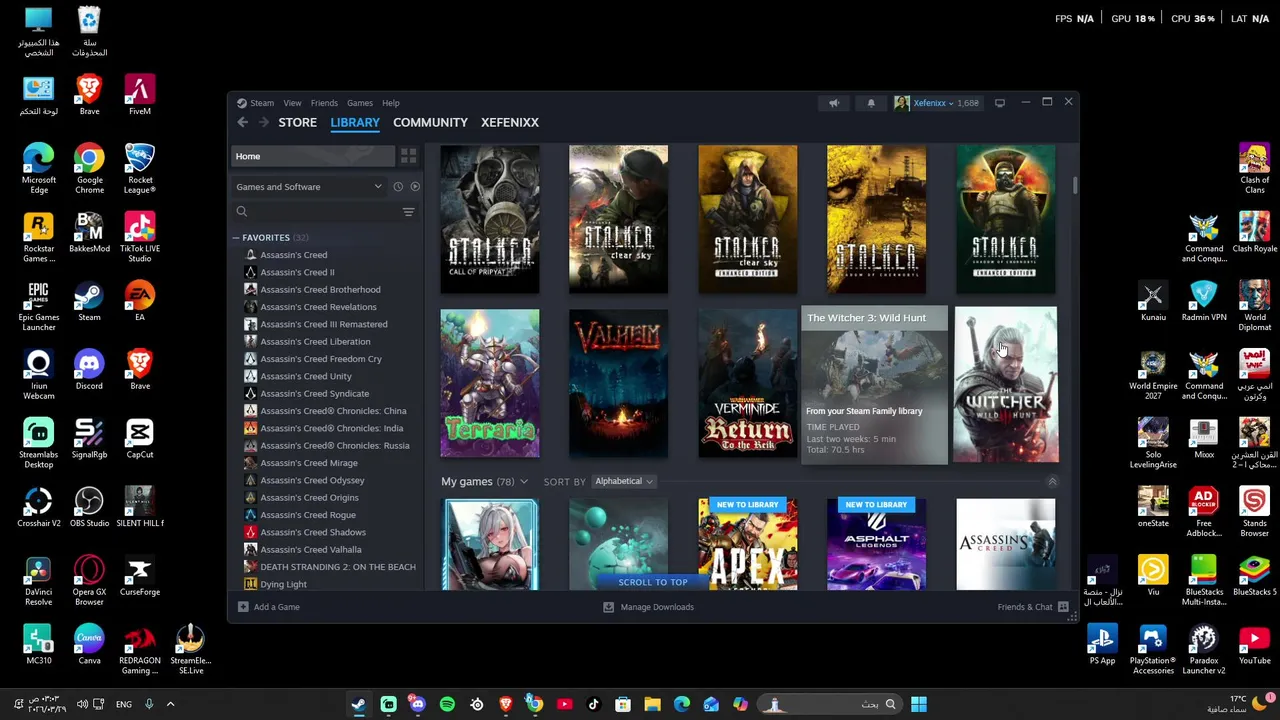Go forward with Steam's forward arrow
Screen dimensions: 1280x720
264,122
